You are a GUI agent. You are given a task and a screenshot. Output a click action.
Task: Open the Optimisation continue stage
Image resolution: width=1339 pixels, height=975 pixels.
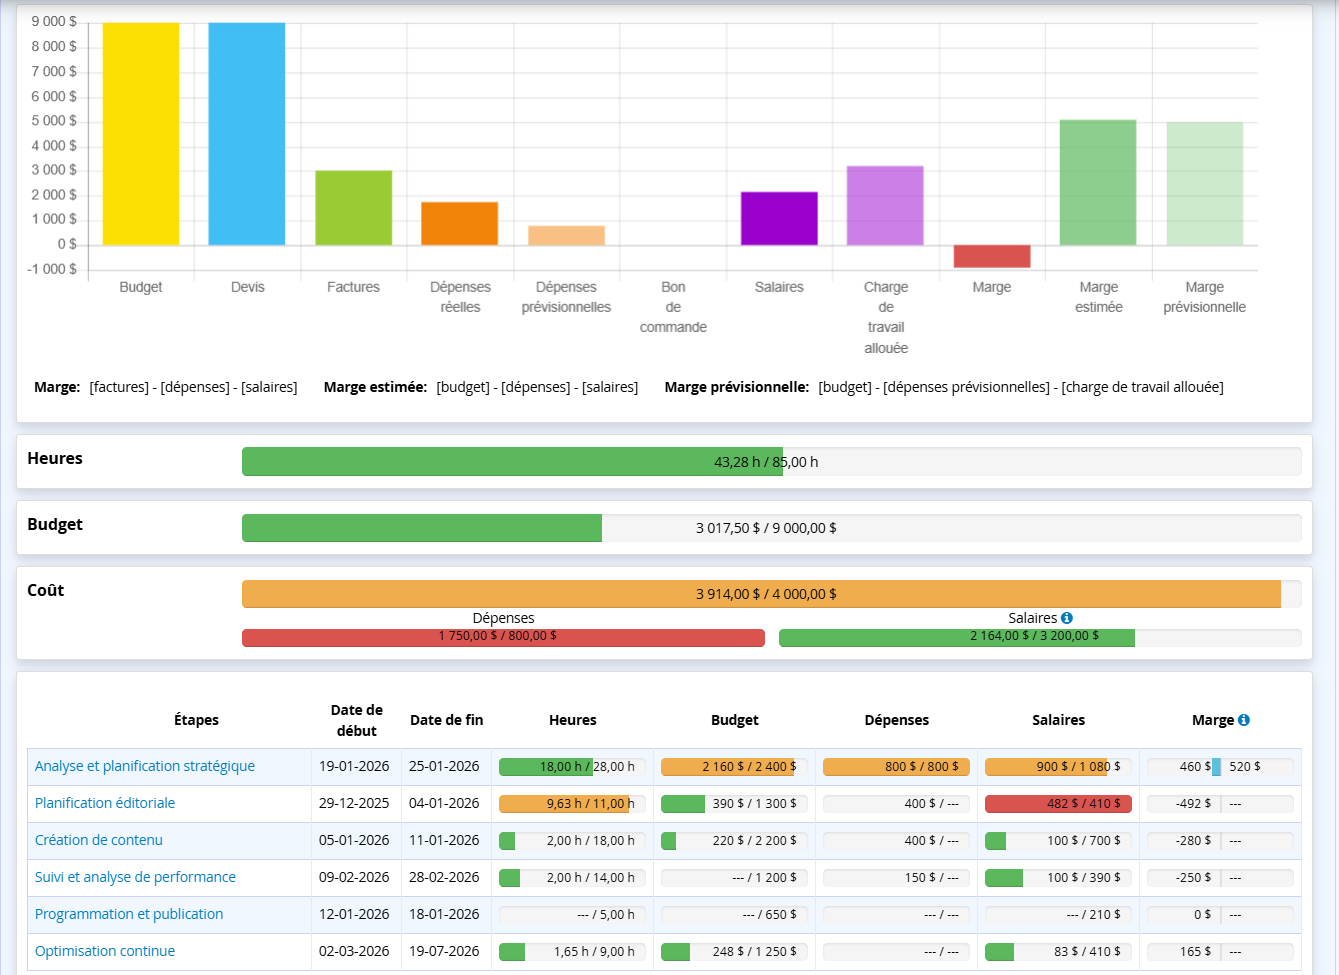(105, 951)
